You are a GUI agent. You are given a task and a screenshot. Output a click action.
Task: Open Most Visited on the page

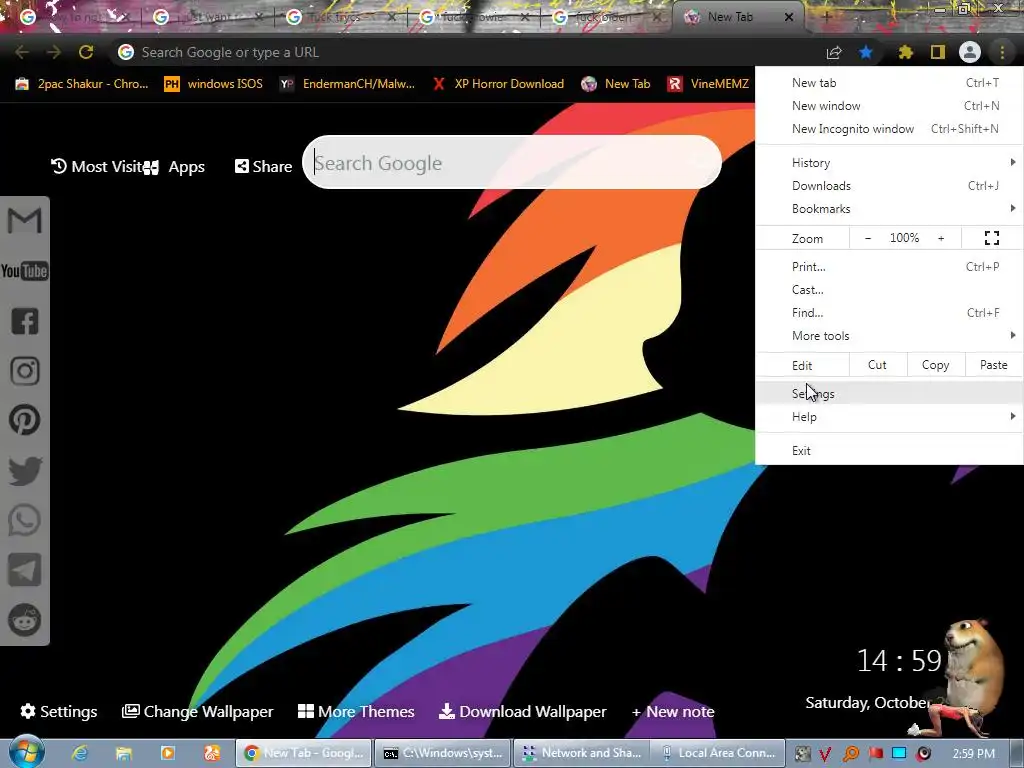pos(96,167)
